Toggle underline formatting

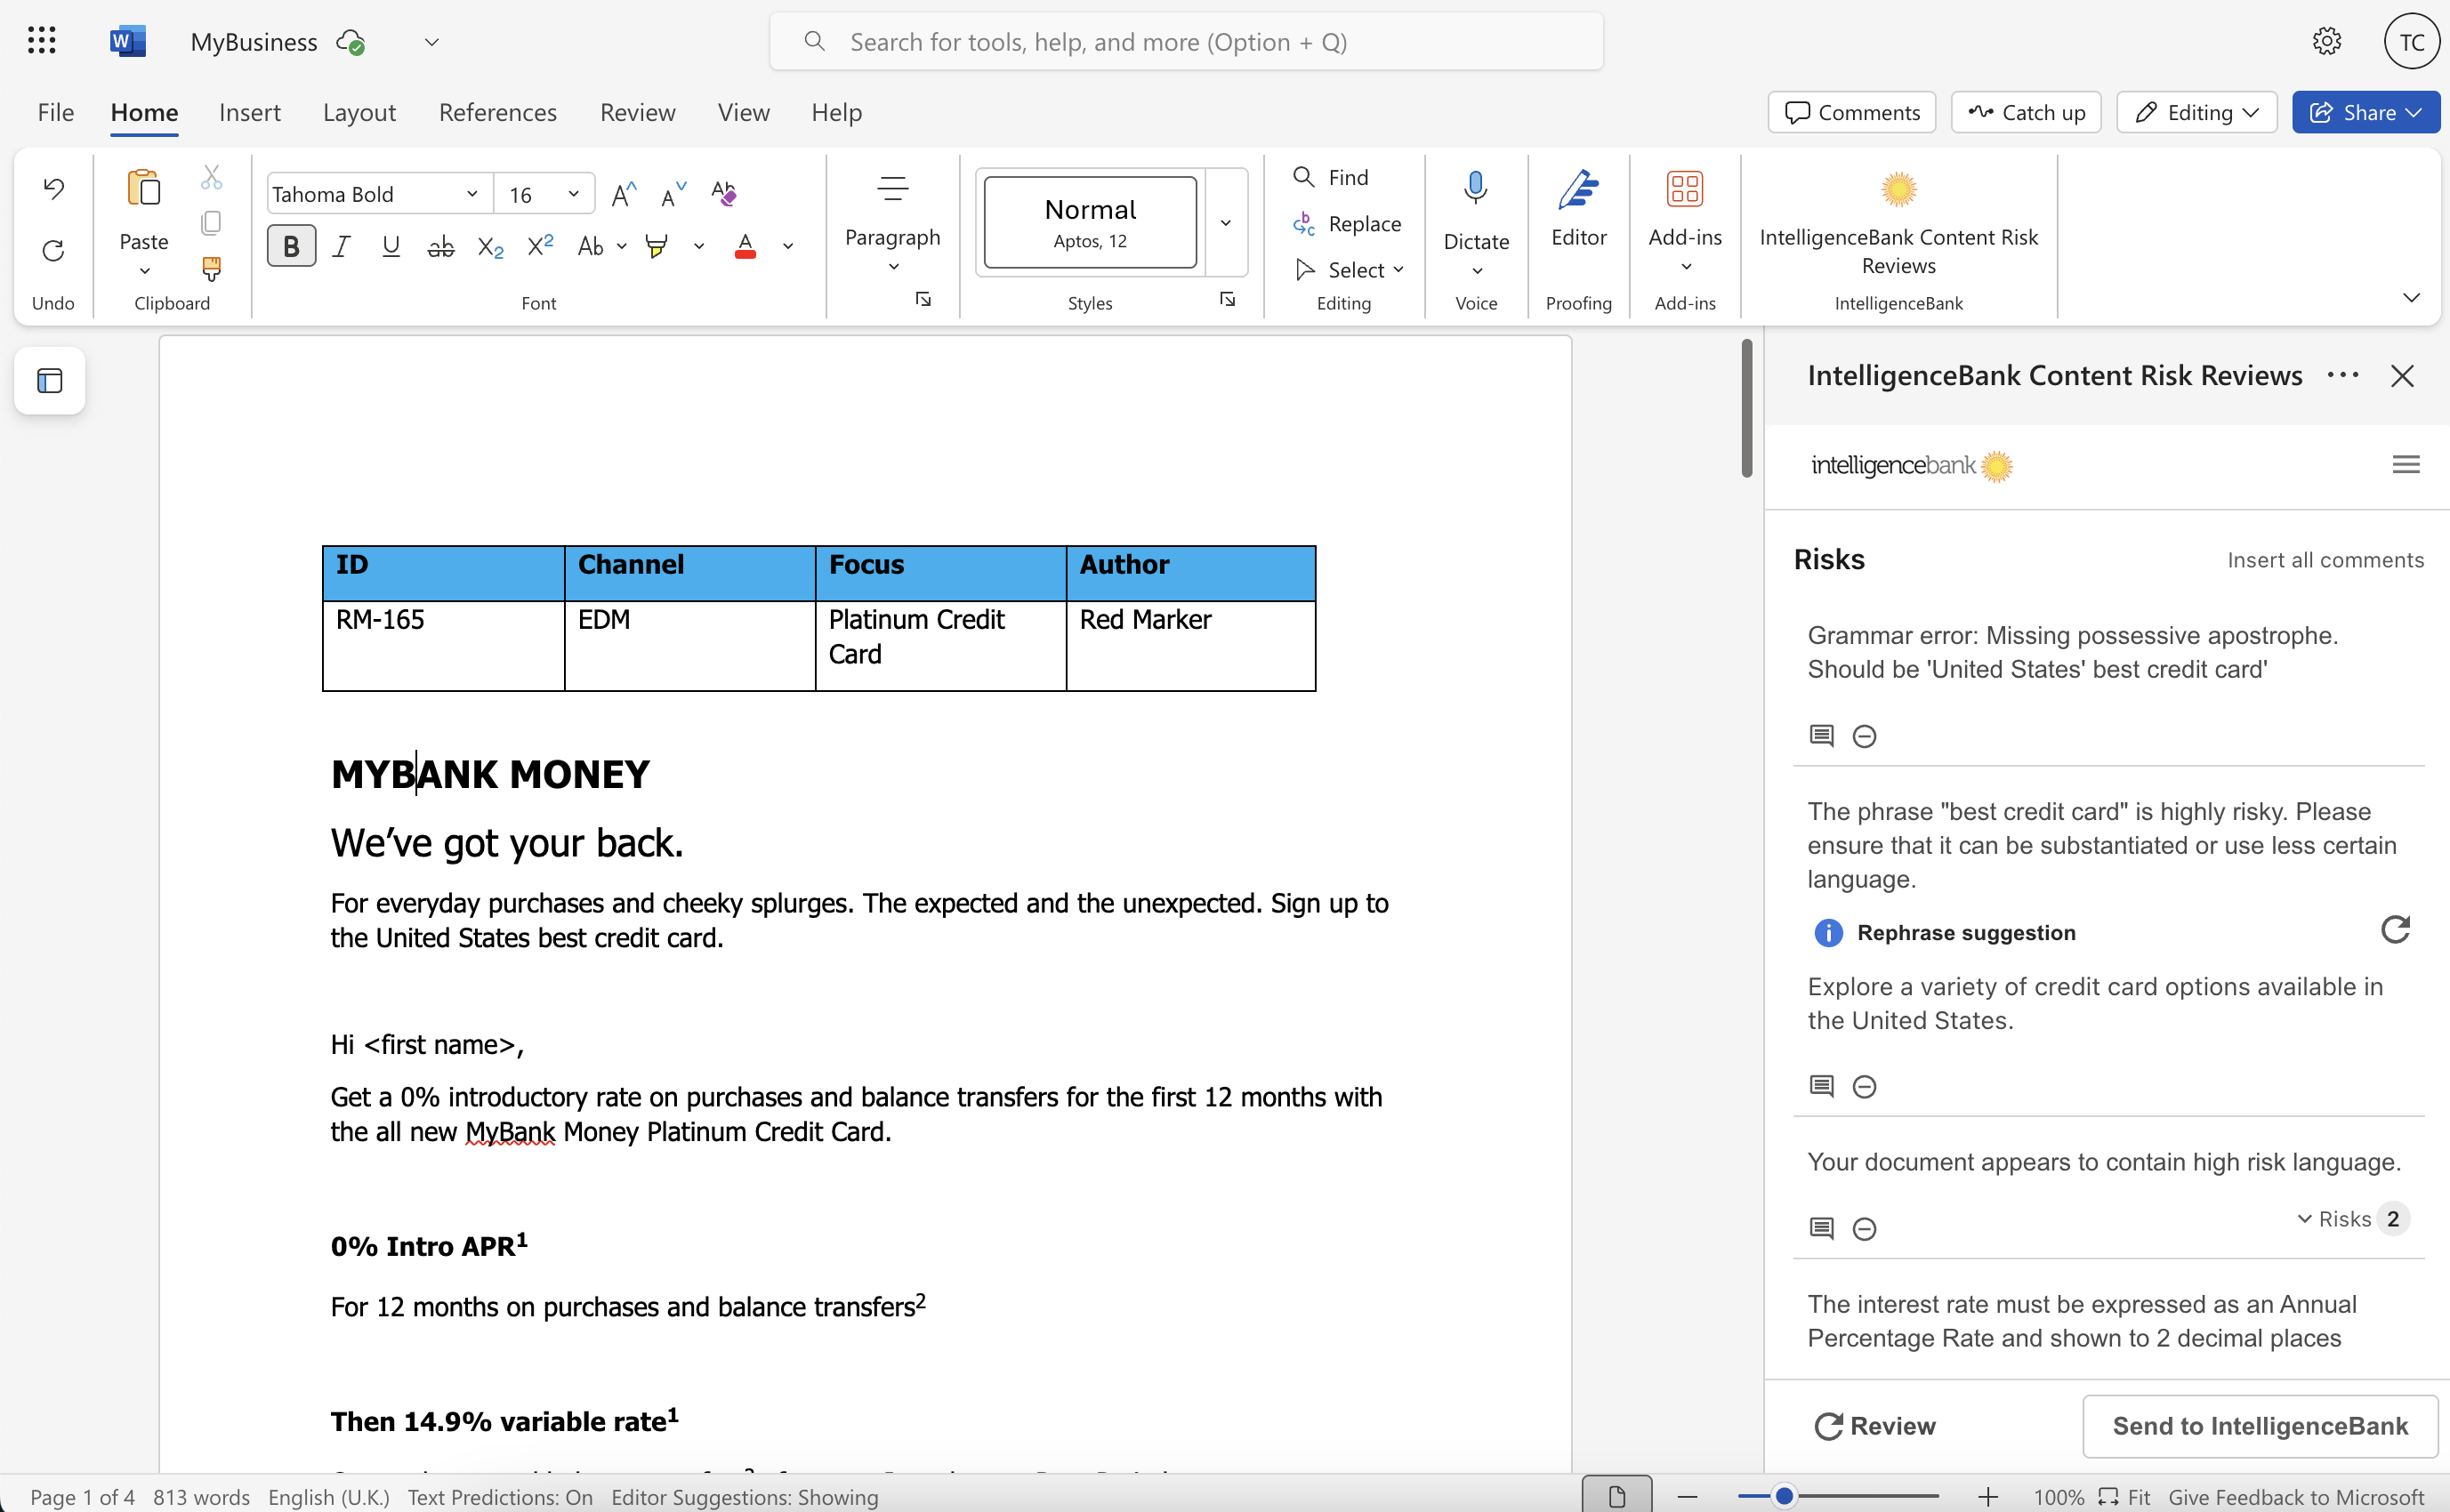(x=391, y=246)
